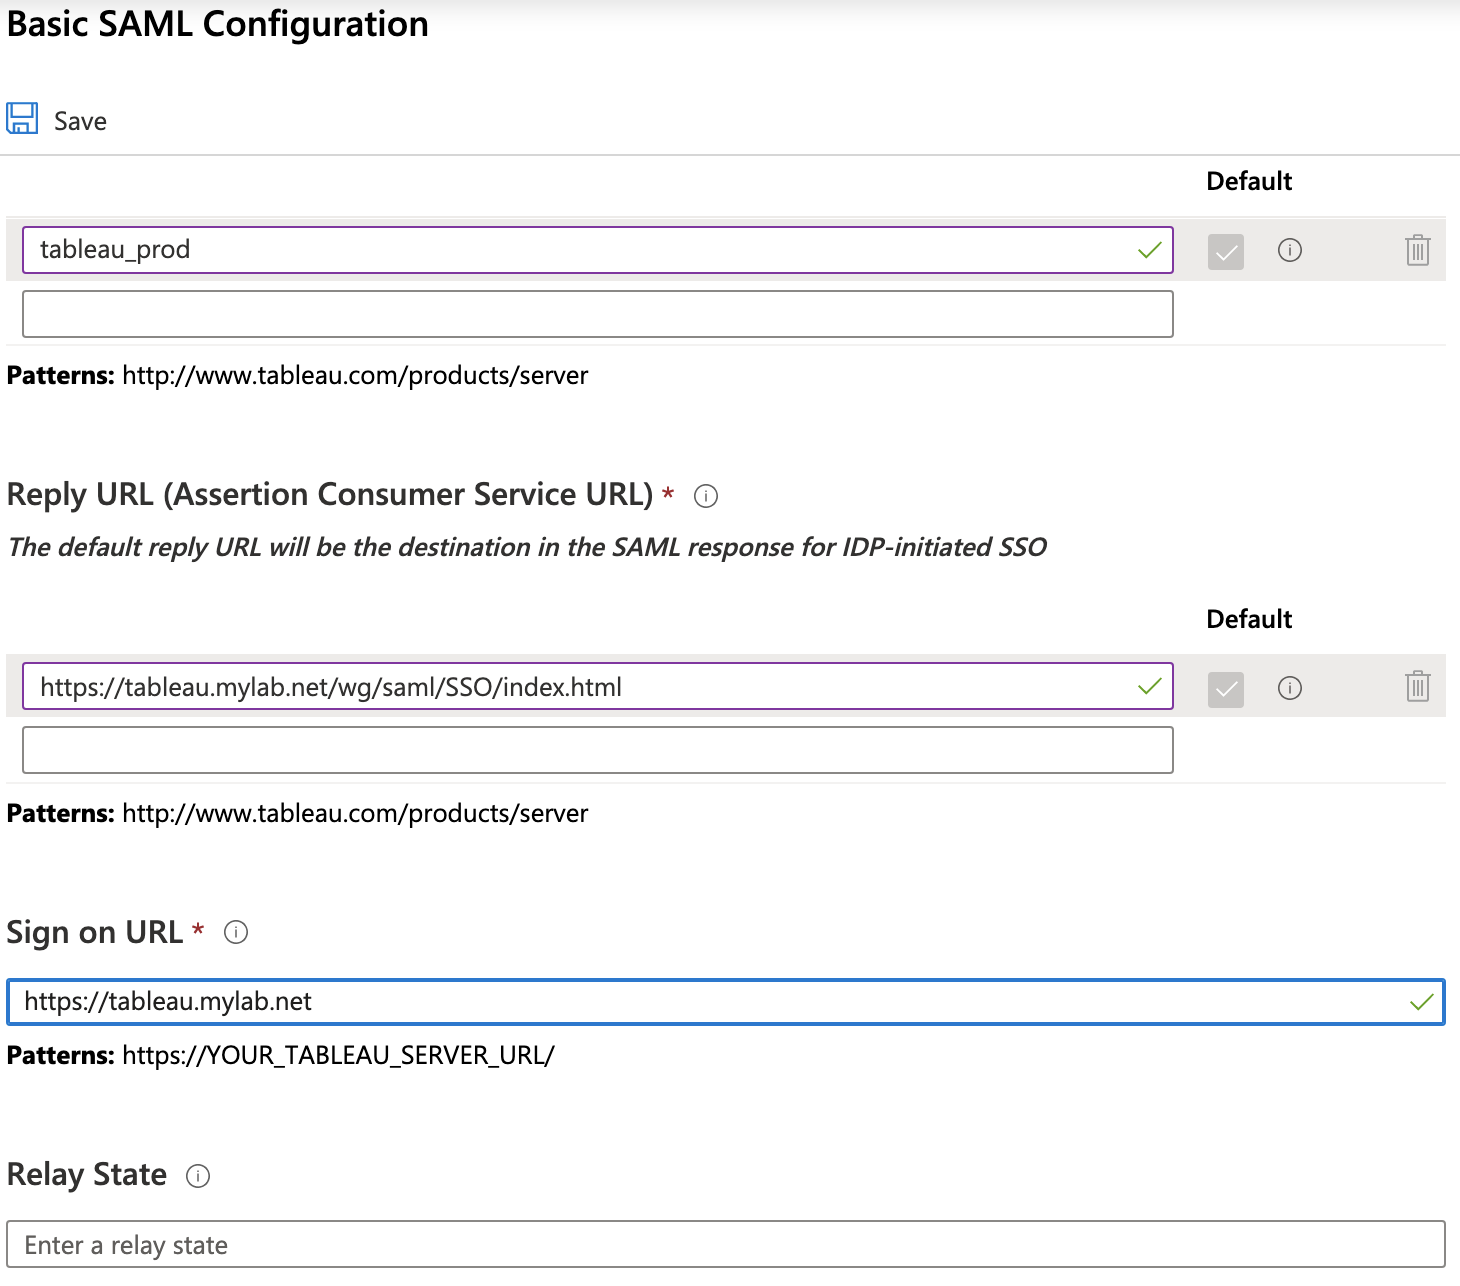Click Patterns text under reply URL fields
1460x1286 pixels.
coord(297,814)
